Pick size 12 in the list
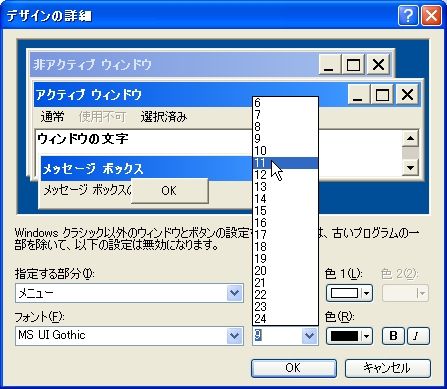 tap(285, 175)
